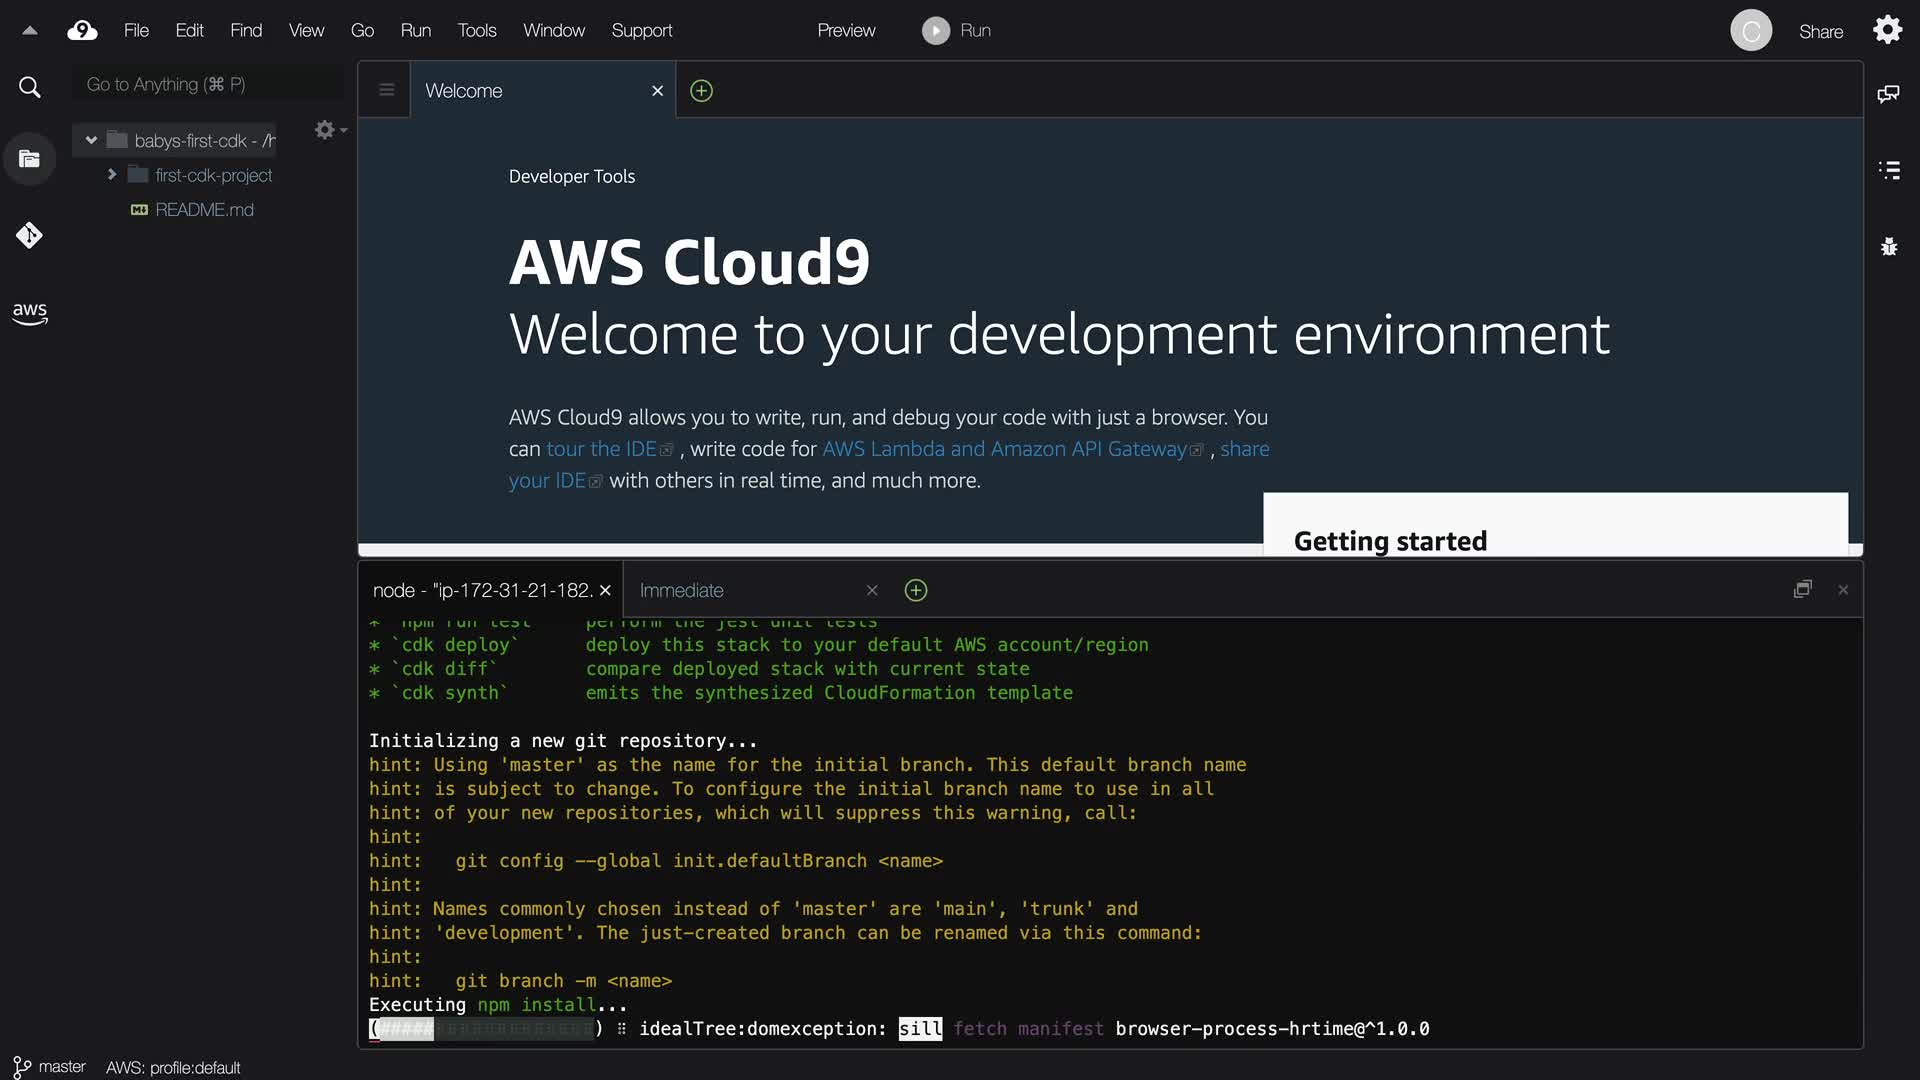1920x1080 pixels.
Task: Open the Outline panel icon
Action: tap(1888, 170)
